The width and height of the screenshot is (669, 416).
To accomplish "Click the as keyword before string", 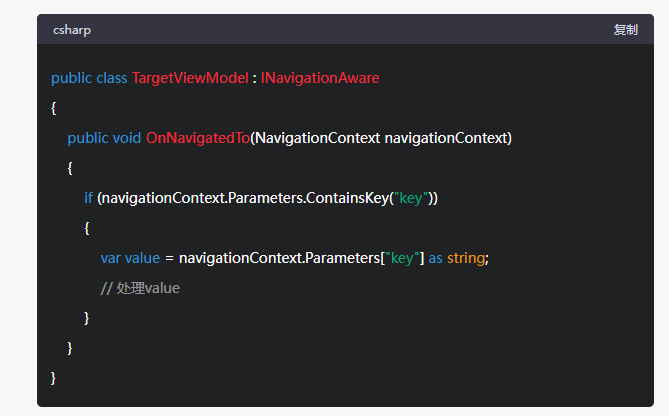I will pos(435,258).
